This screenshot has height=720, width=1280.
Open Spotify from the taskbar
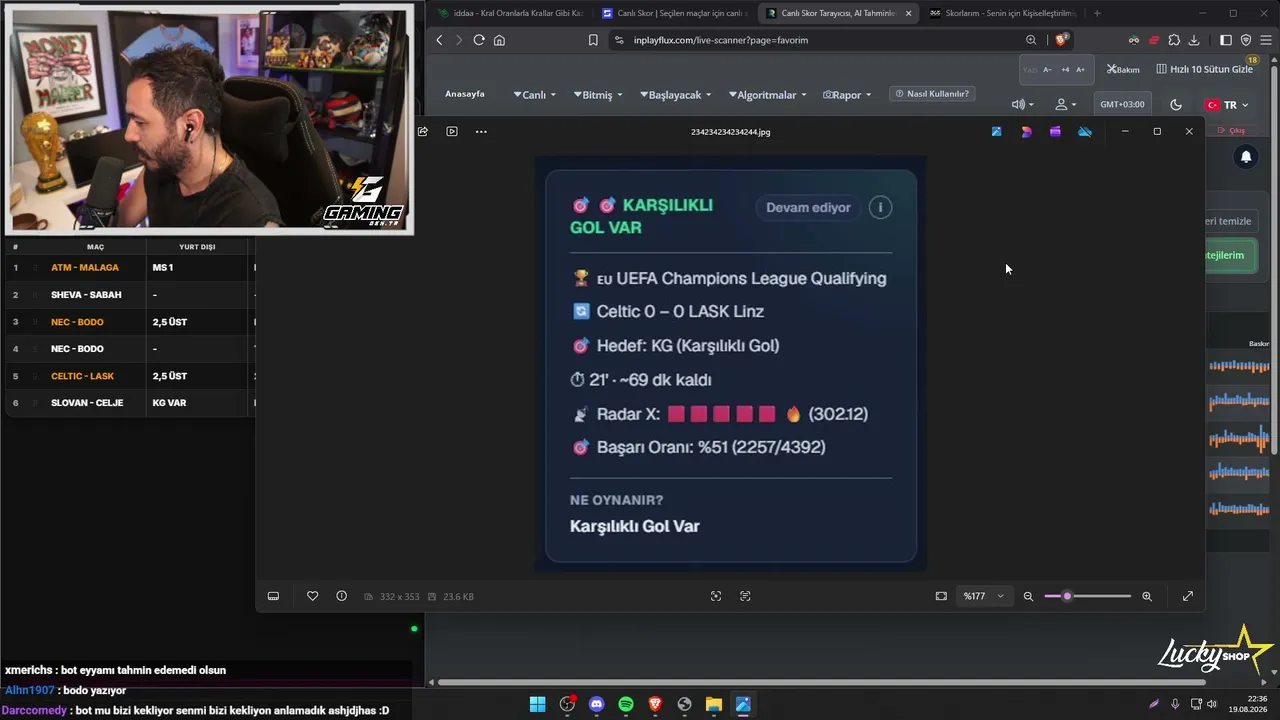tap(626, 704)
